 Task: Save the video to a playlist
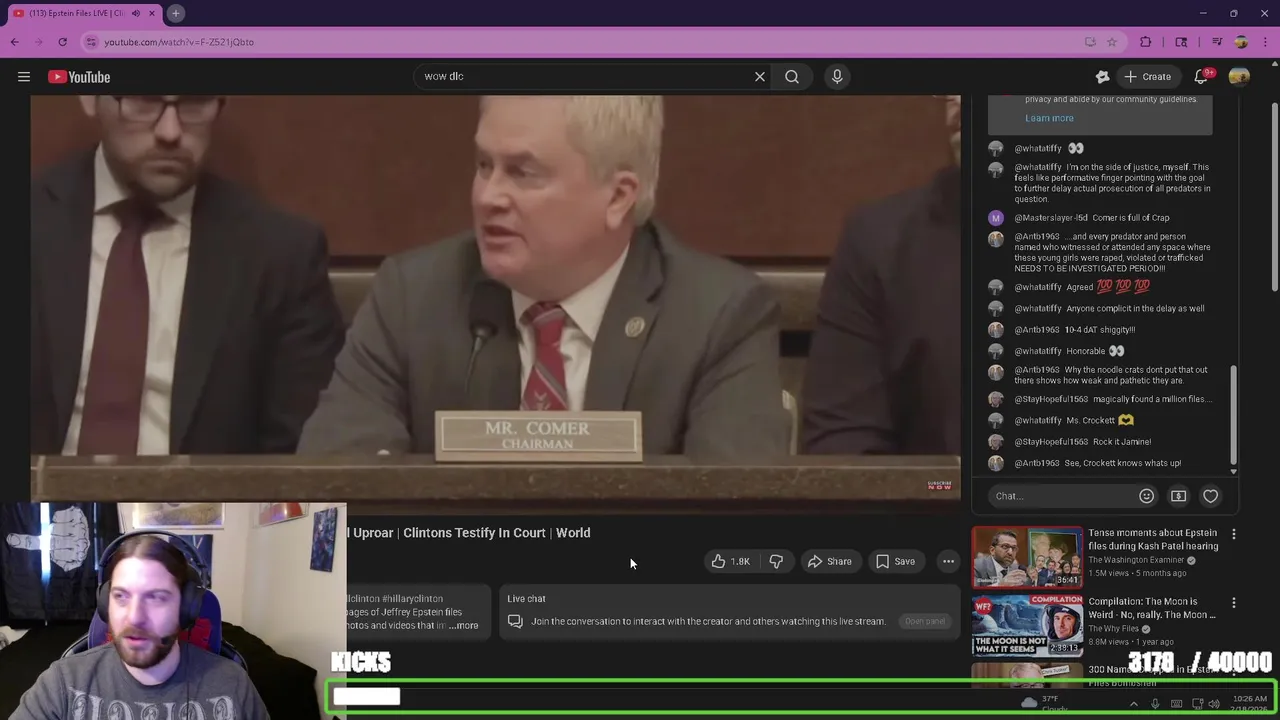895,561
